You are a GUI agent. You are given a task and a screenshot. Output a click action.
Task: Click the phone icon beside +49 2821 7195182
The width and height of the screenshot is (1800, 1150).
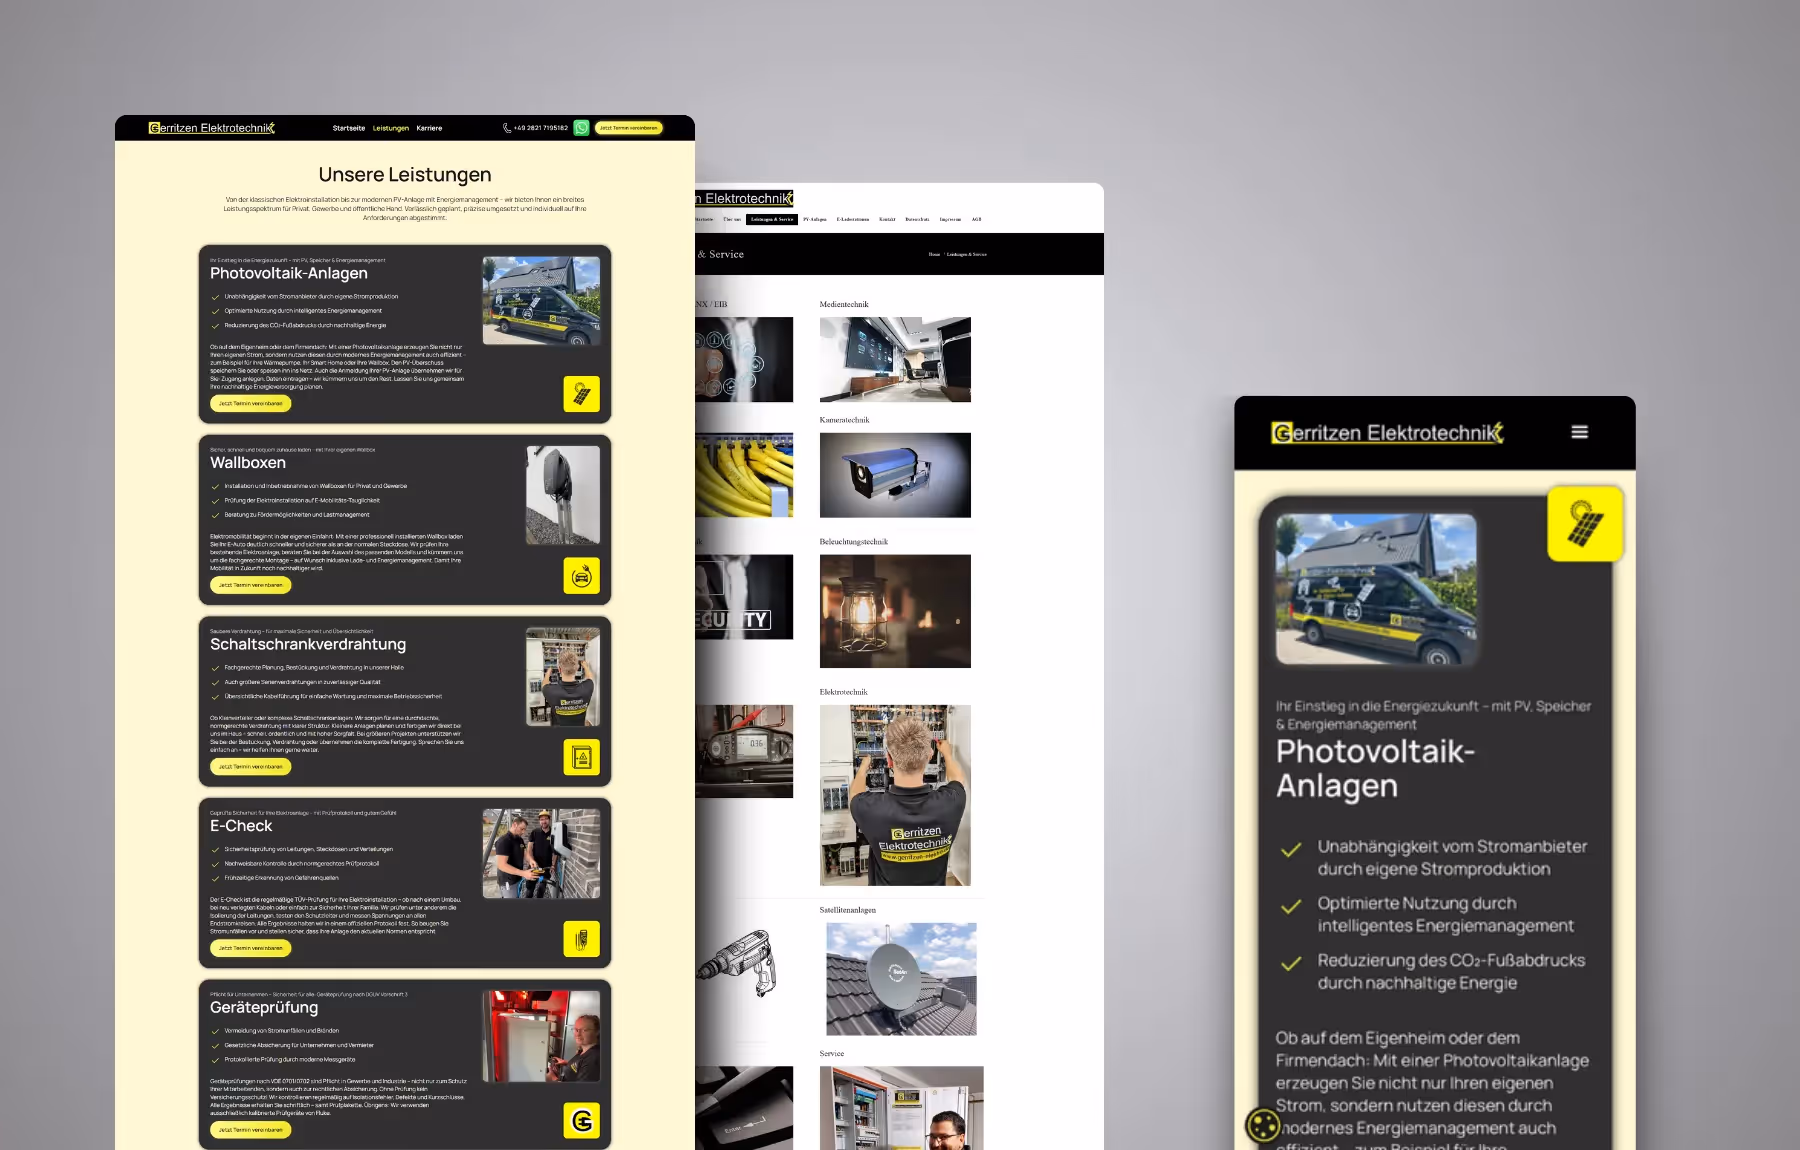tap(507, 128)
